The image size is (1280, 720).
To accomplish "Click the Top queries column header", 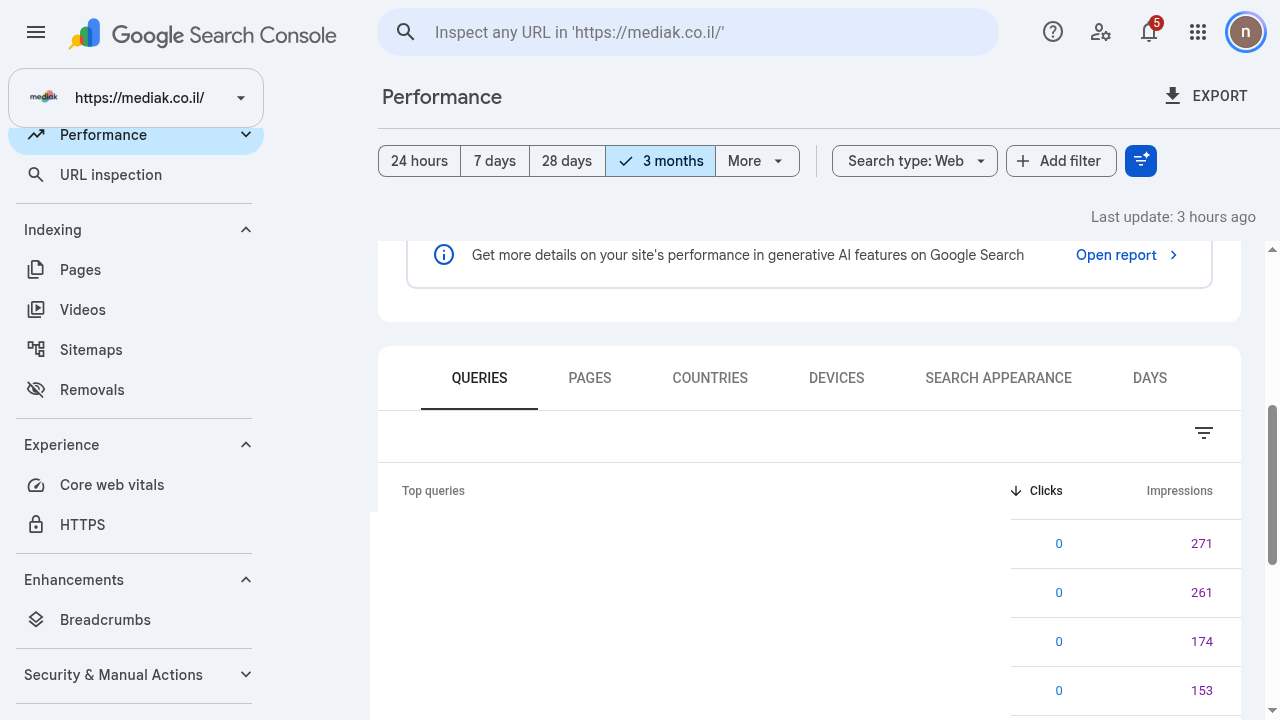I will click(433, 491).
